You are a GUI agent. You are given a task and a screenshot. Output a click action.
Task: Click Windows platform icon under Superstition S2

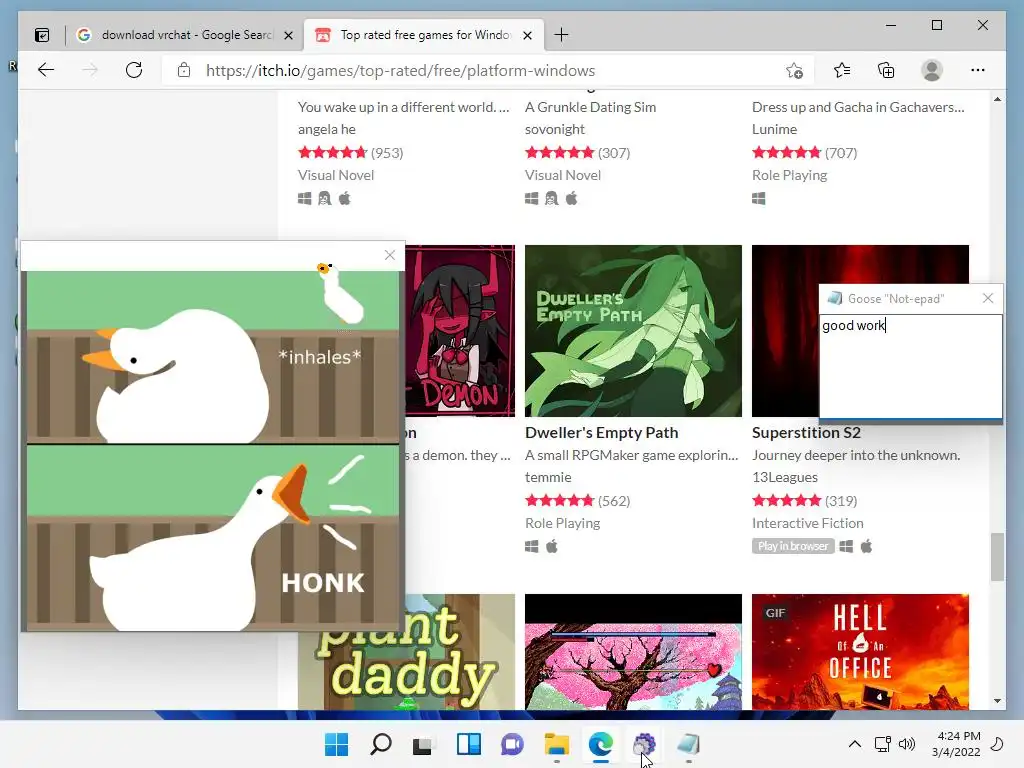point(846,546)
